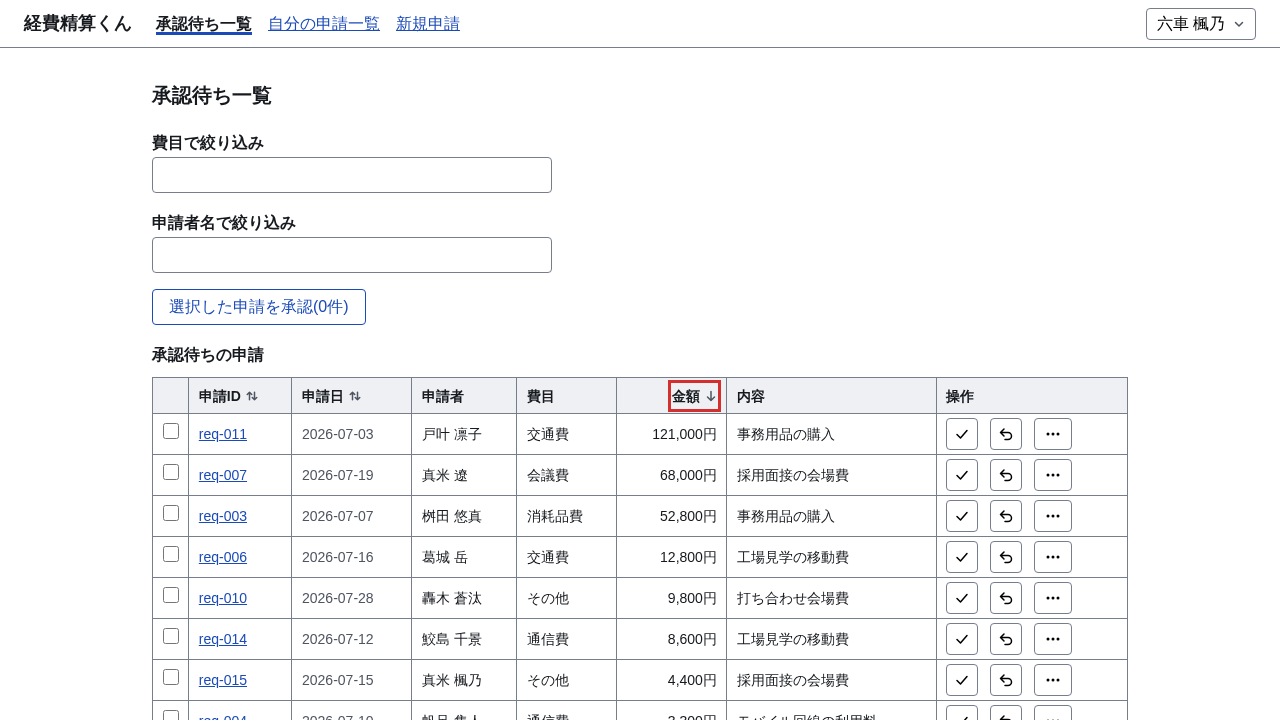Focus the 申請者名で絞り込み filter field
The width and height of the screenshot is (1280, 720).
tap(352, 255)
